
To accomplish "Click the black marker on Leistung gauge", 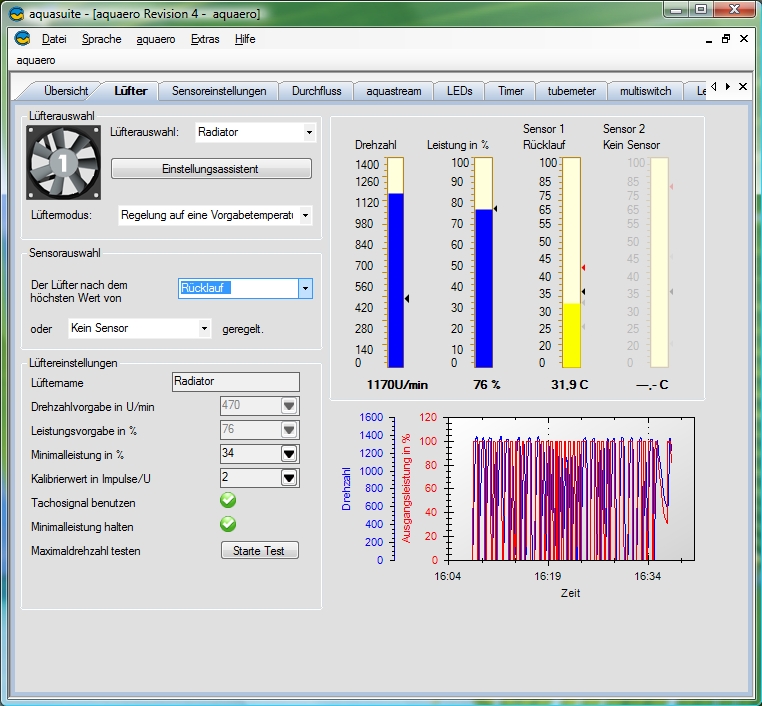I will pyautogui.click(x=495, y=208).
